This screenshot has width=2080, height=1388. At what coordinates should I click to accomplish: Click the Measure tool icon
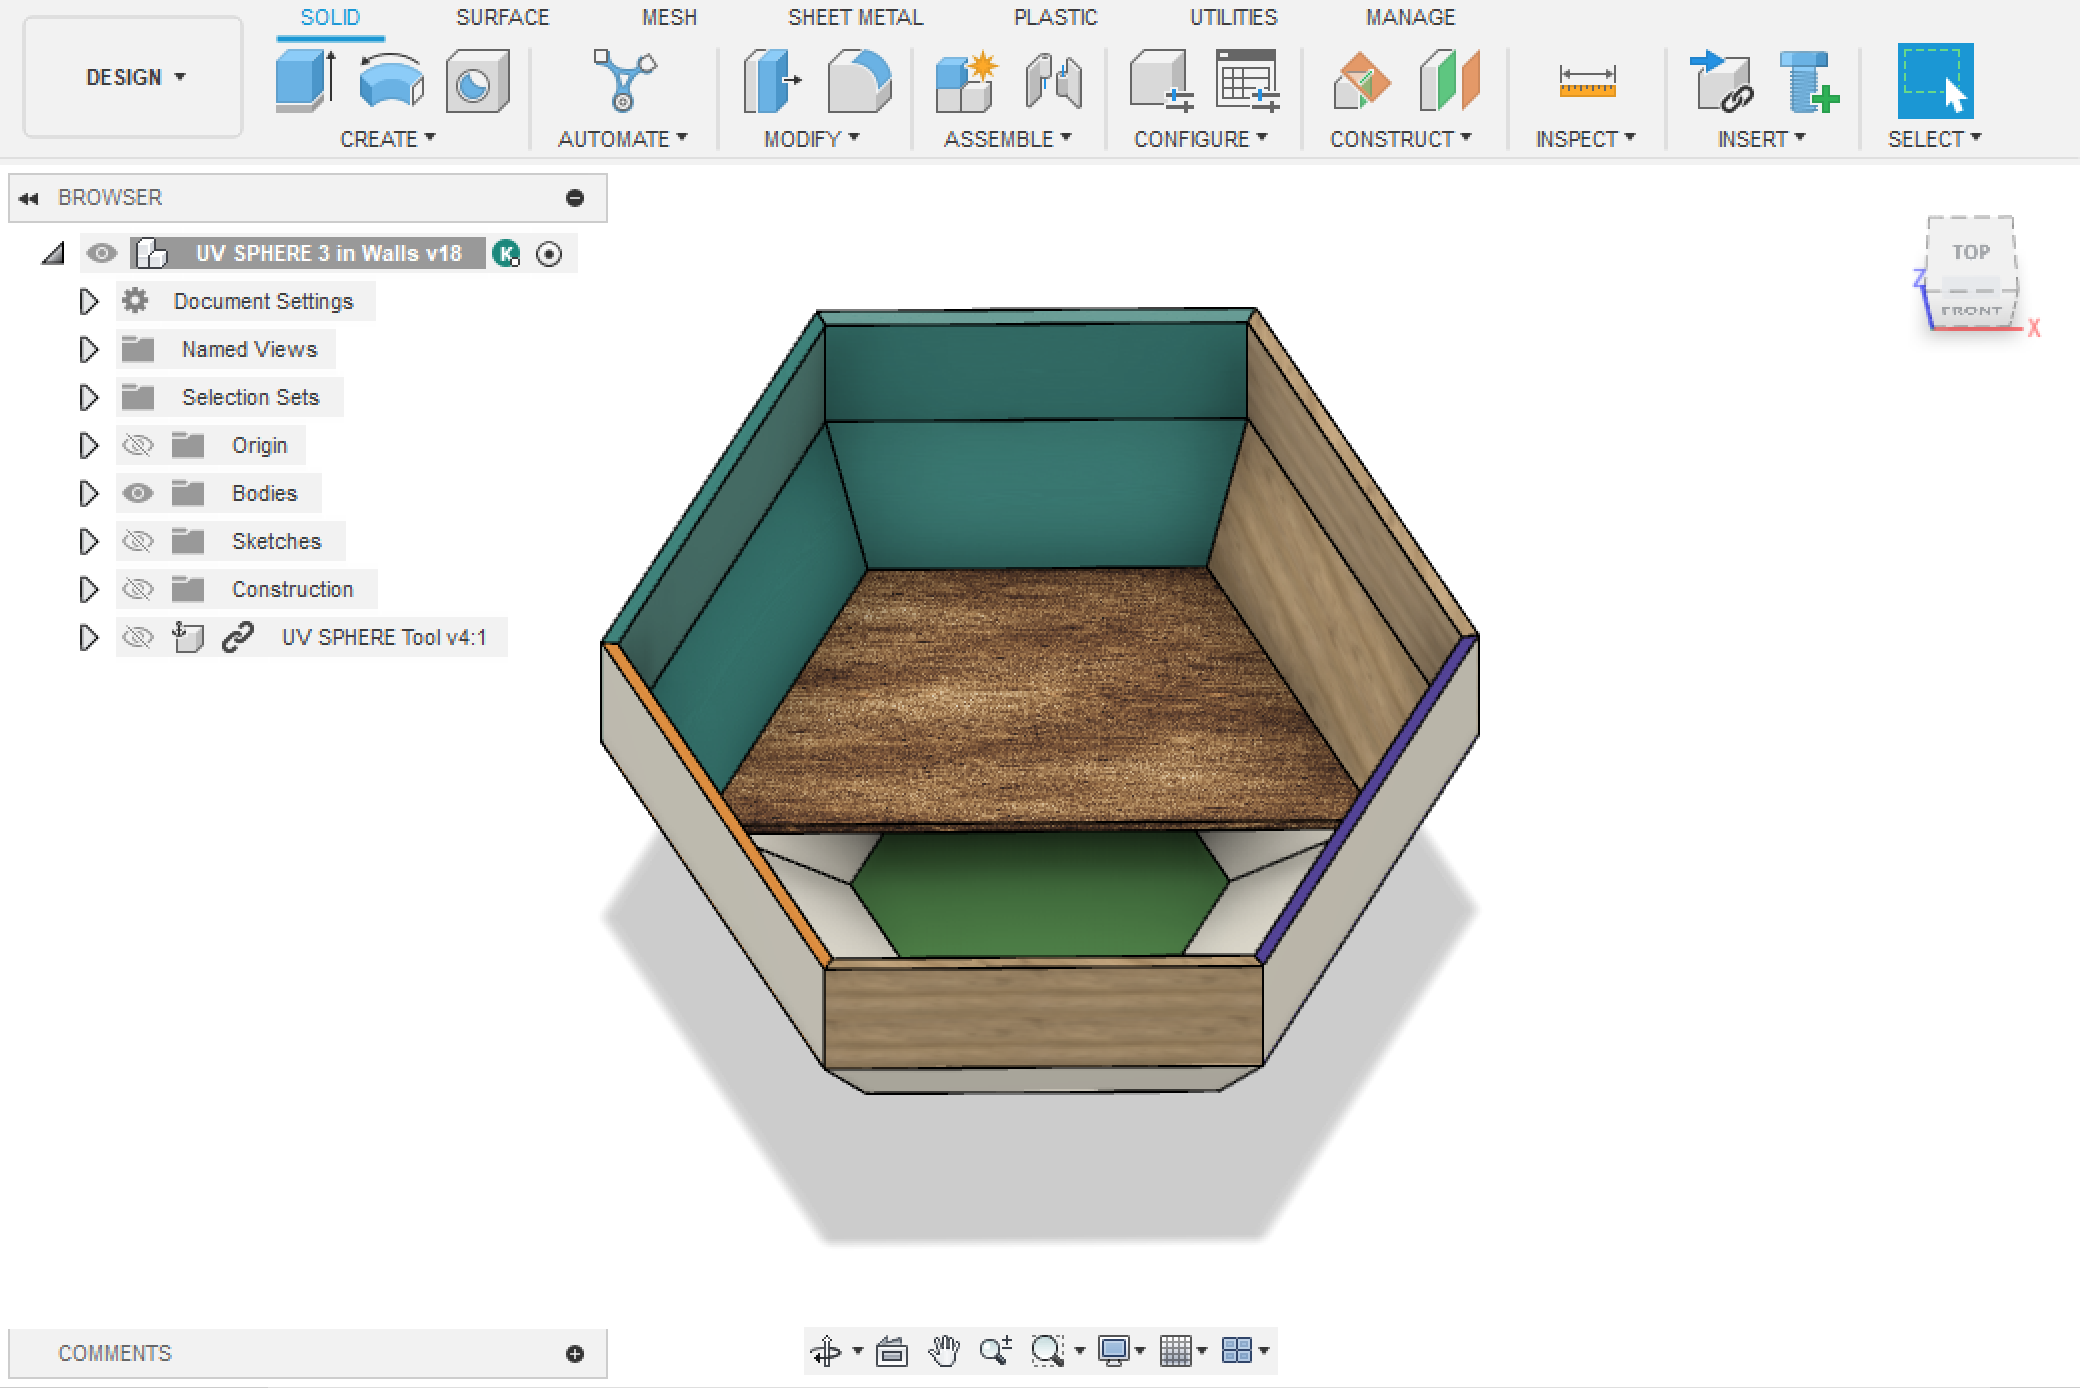(1587, 81)
